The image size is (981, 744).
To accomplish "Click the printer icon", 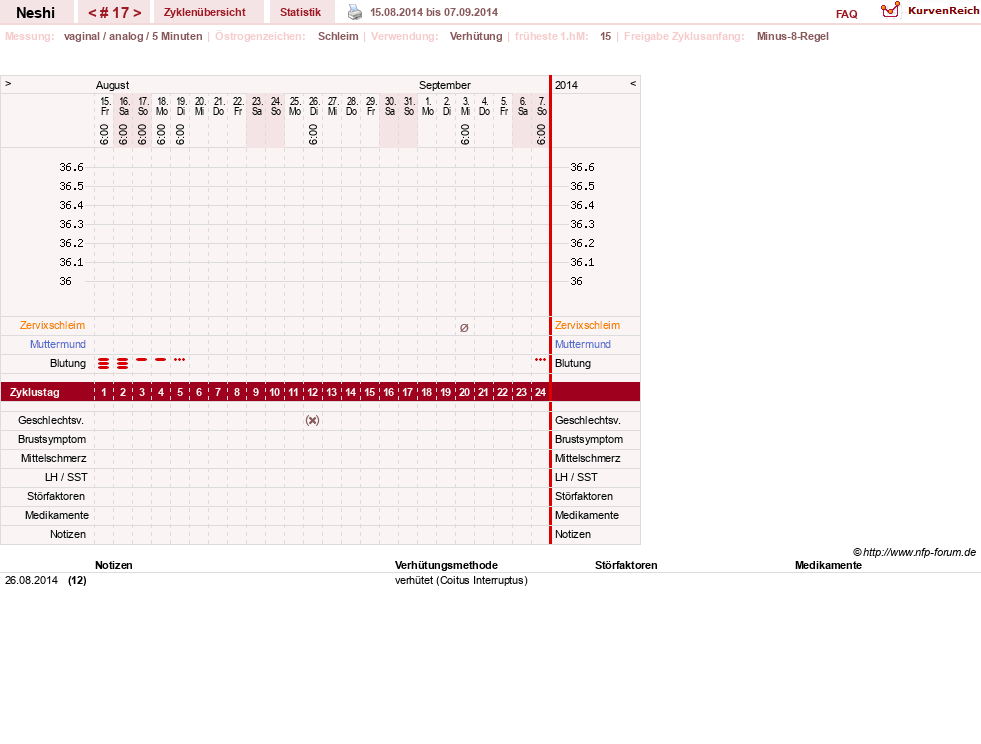I will [x=355, y=12].
